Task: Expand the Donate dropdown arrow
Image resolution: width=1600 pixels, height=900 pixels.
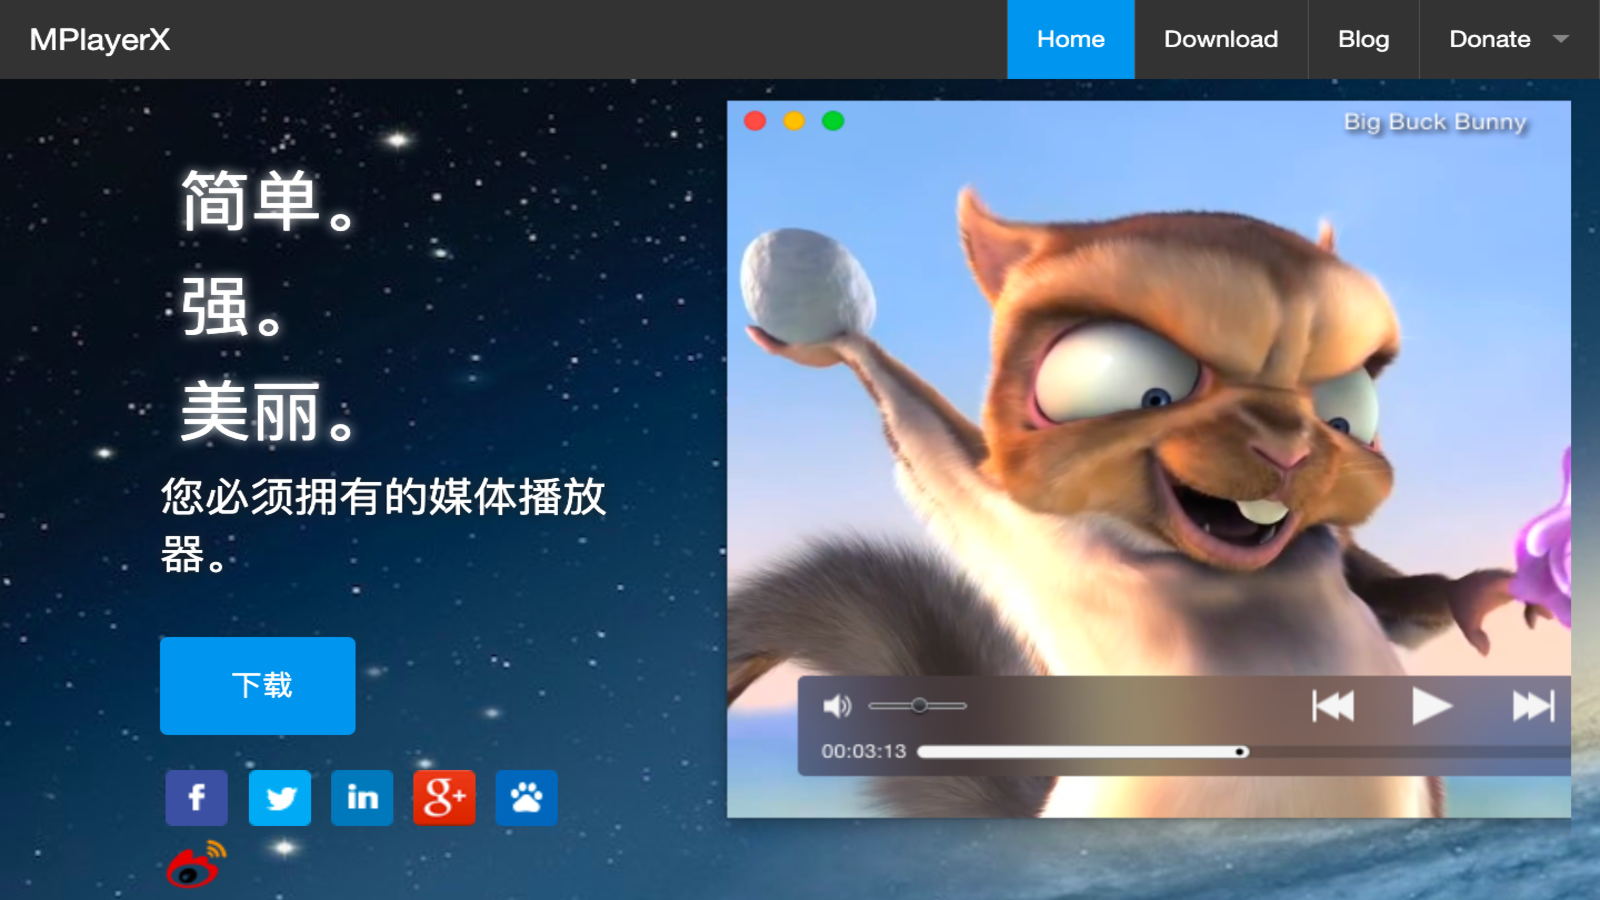Action: pos(1561,39)
